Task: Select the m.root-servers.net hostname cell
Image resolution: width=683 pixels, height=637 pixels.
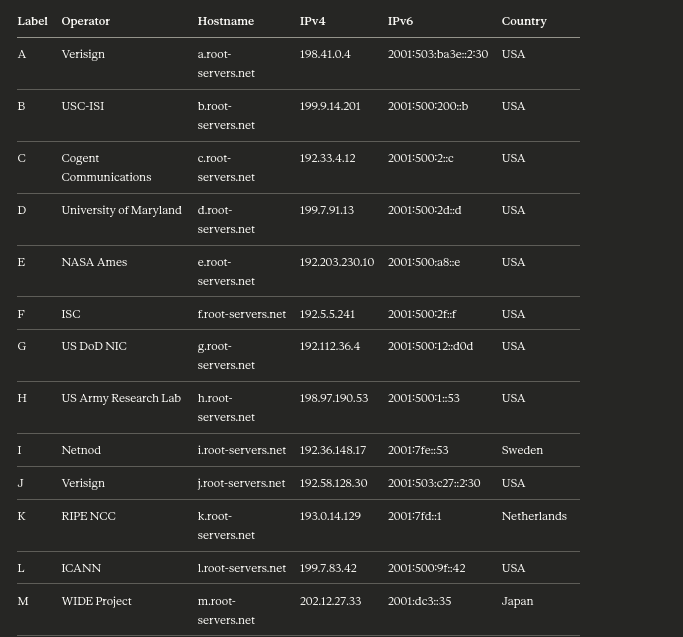Action: pos(226,610)
